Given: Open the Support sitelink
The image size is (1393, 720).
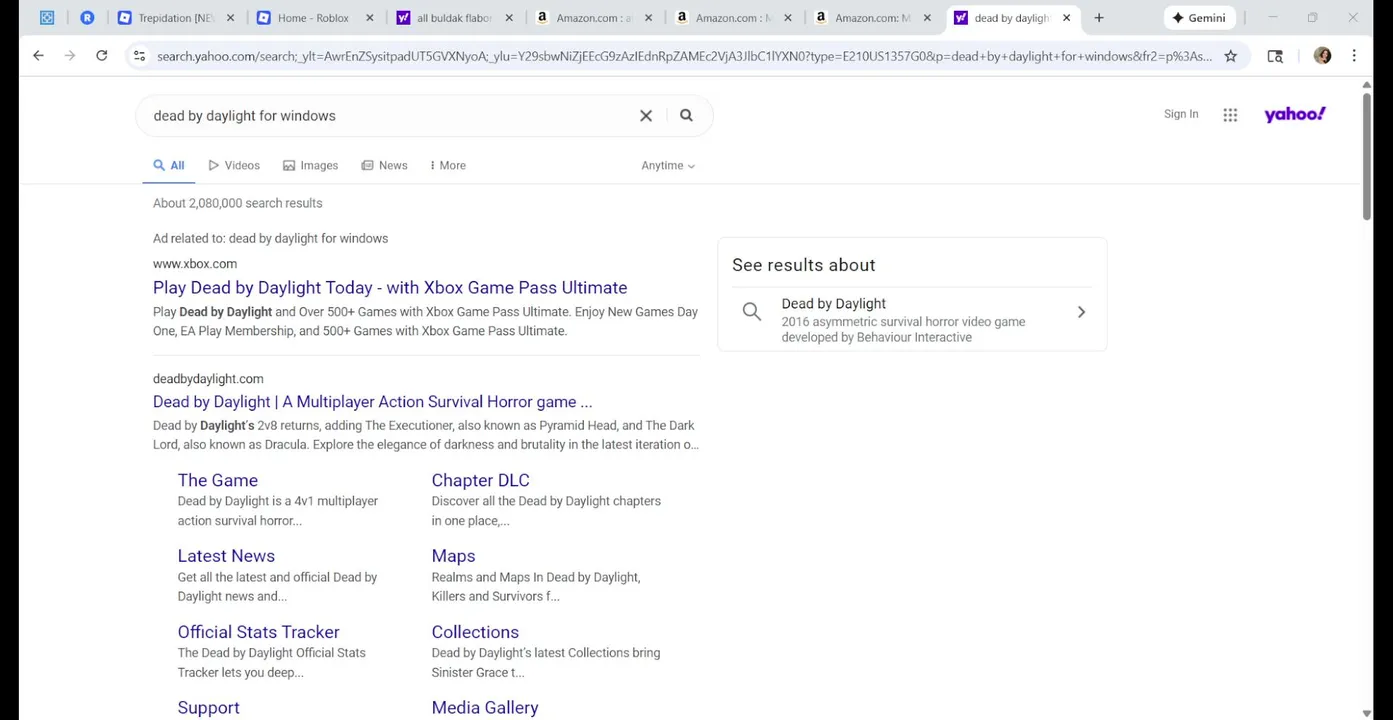Looking at the screenshot, I should click(208, 708).
